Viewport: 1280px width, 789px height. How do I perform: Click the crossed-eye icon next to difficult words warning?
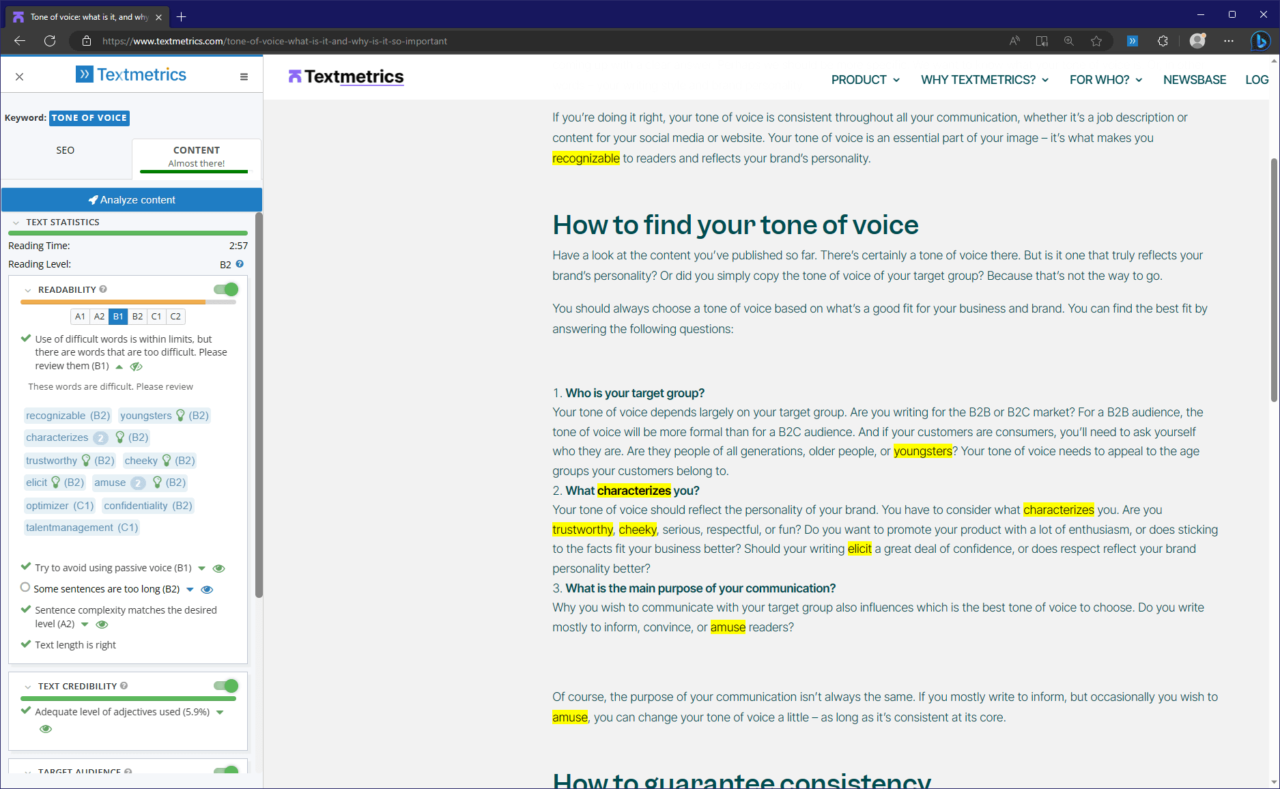[137, 365]
